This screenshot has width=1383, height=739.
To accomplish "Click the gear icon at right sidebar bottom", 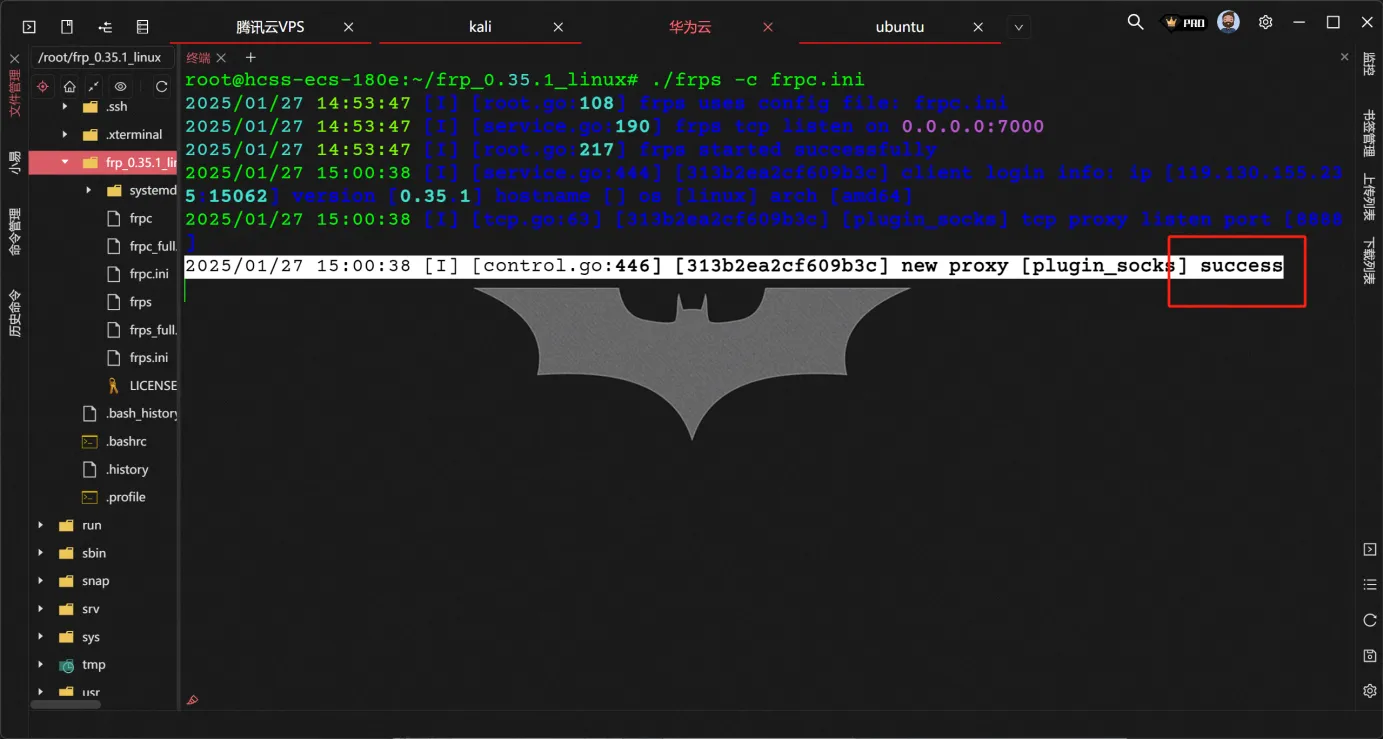I will coord(1370,691).
